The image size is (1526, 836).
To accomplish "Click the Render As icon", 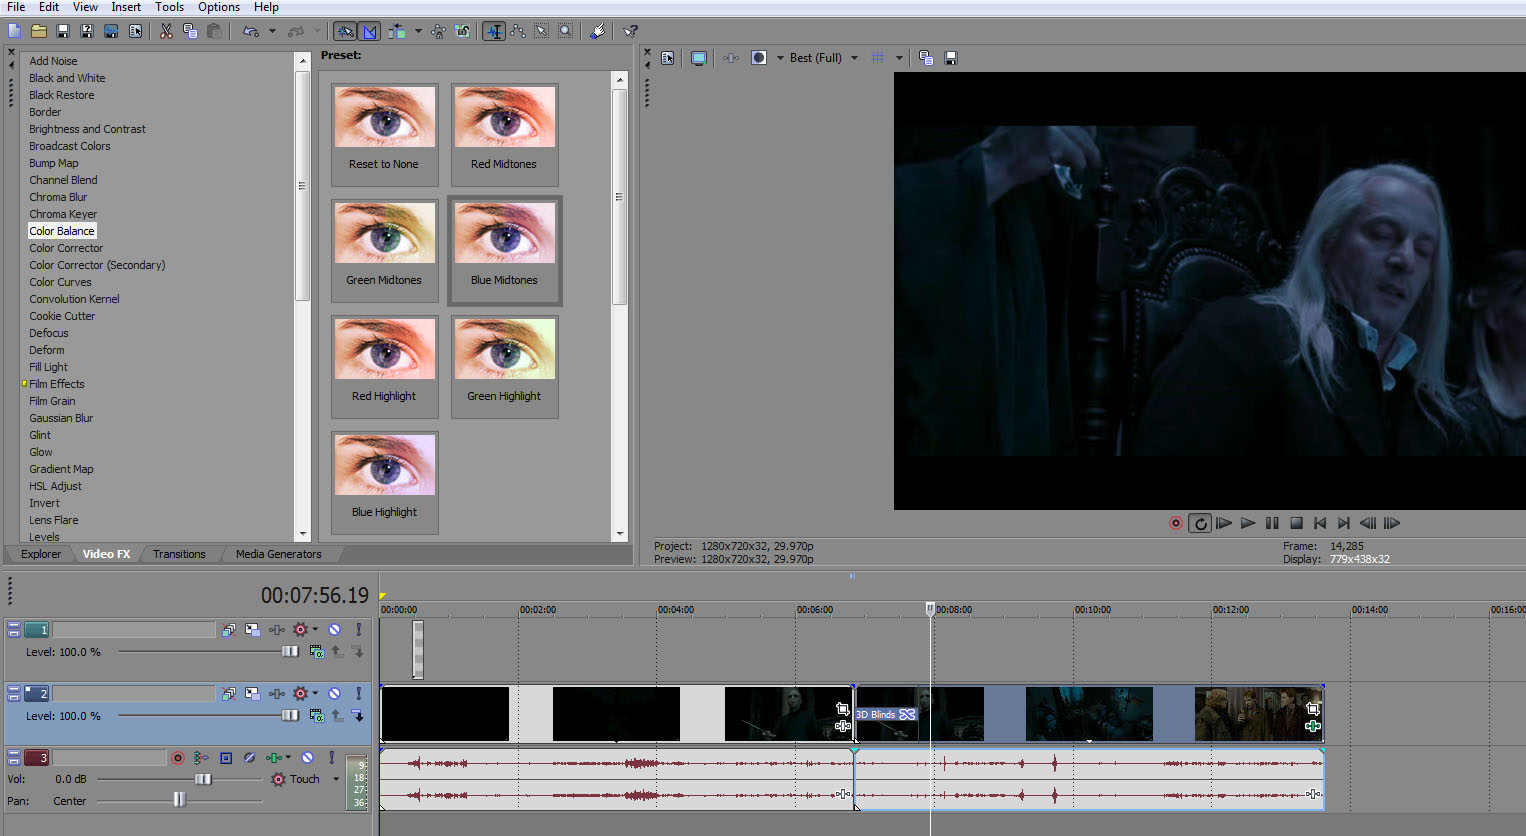I will (111, 31).
